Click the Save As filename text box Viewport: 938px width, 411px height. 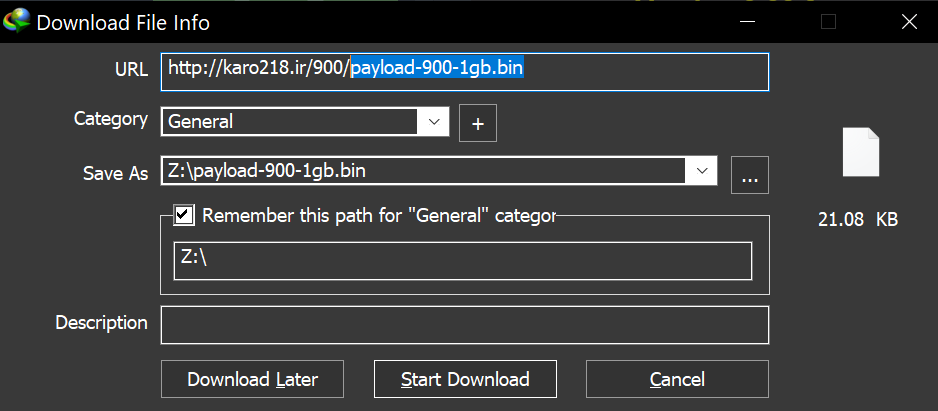(424, 172)
